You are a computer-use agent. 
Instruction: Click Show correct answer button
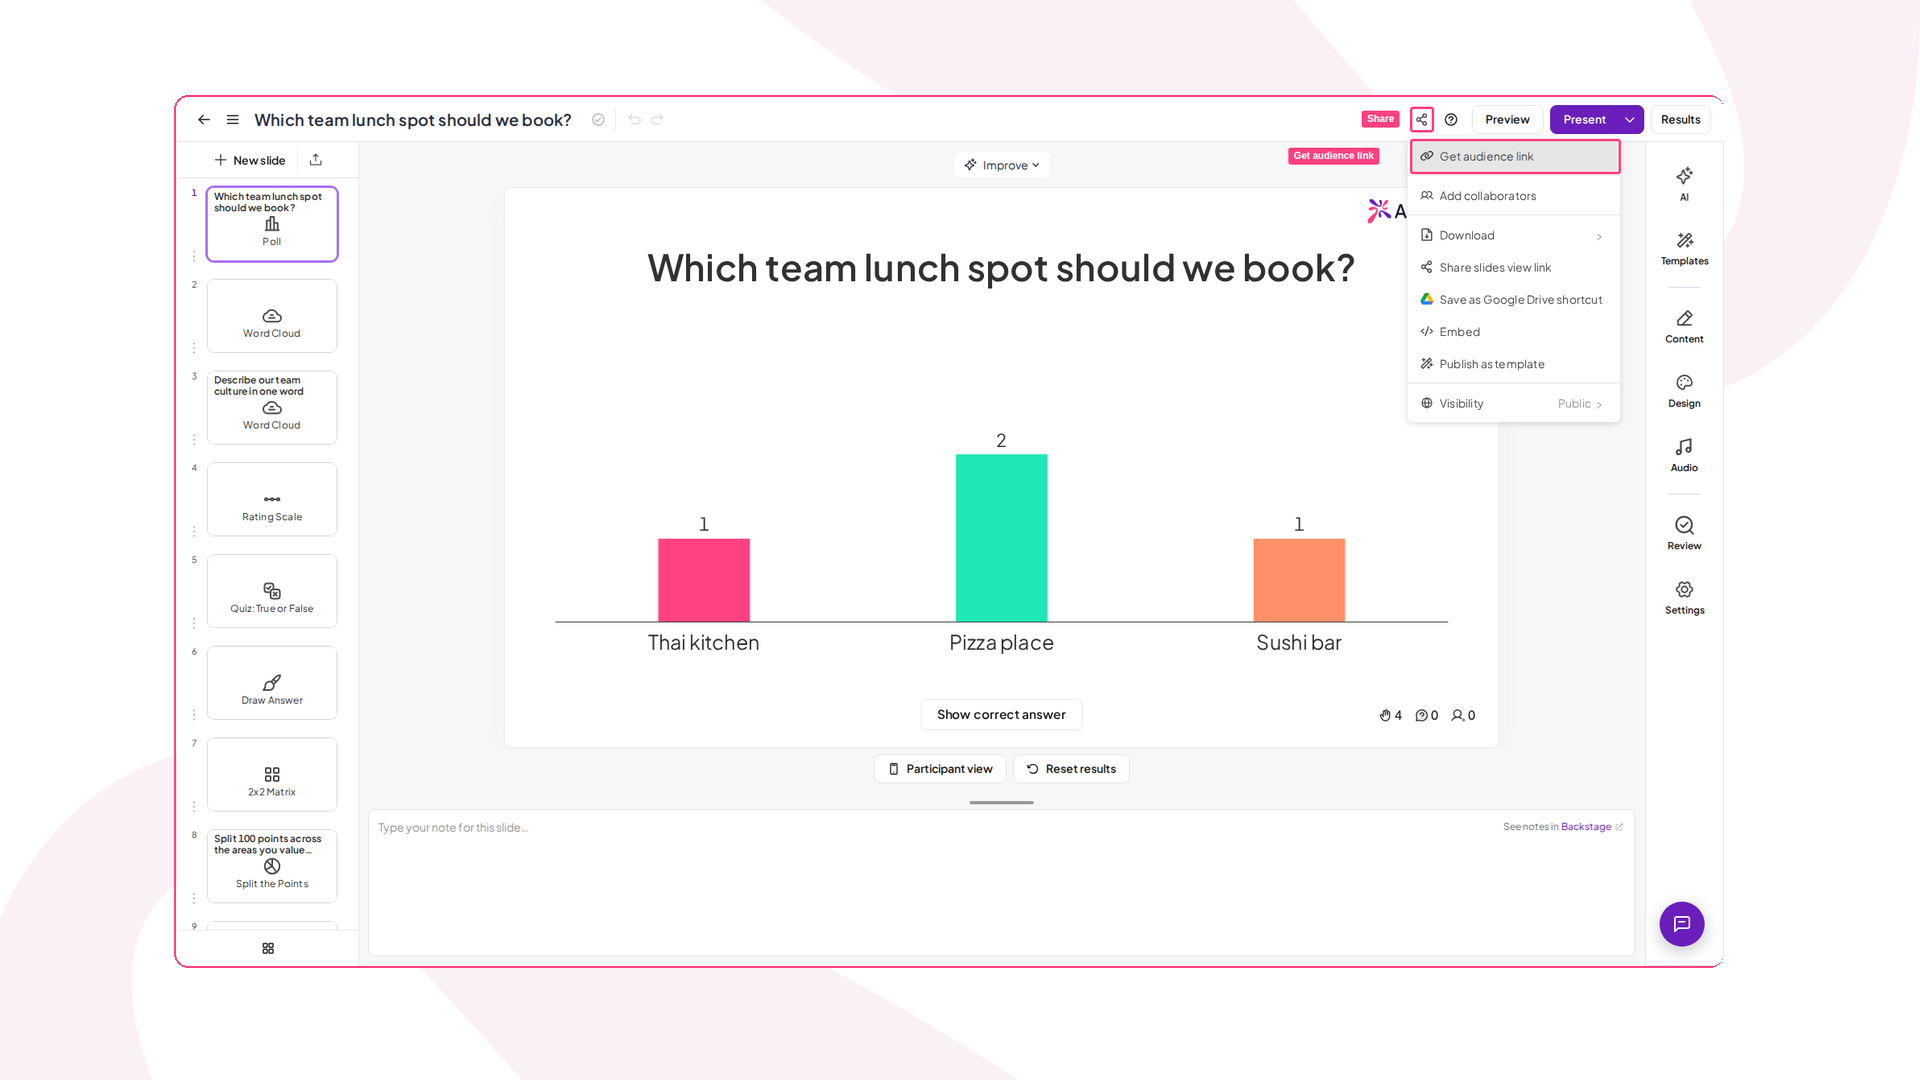pos(1001,715)
